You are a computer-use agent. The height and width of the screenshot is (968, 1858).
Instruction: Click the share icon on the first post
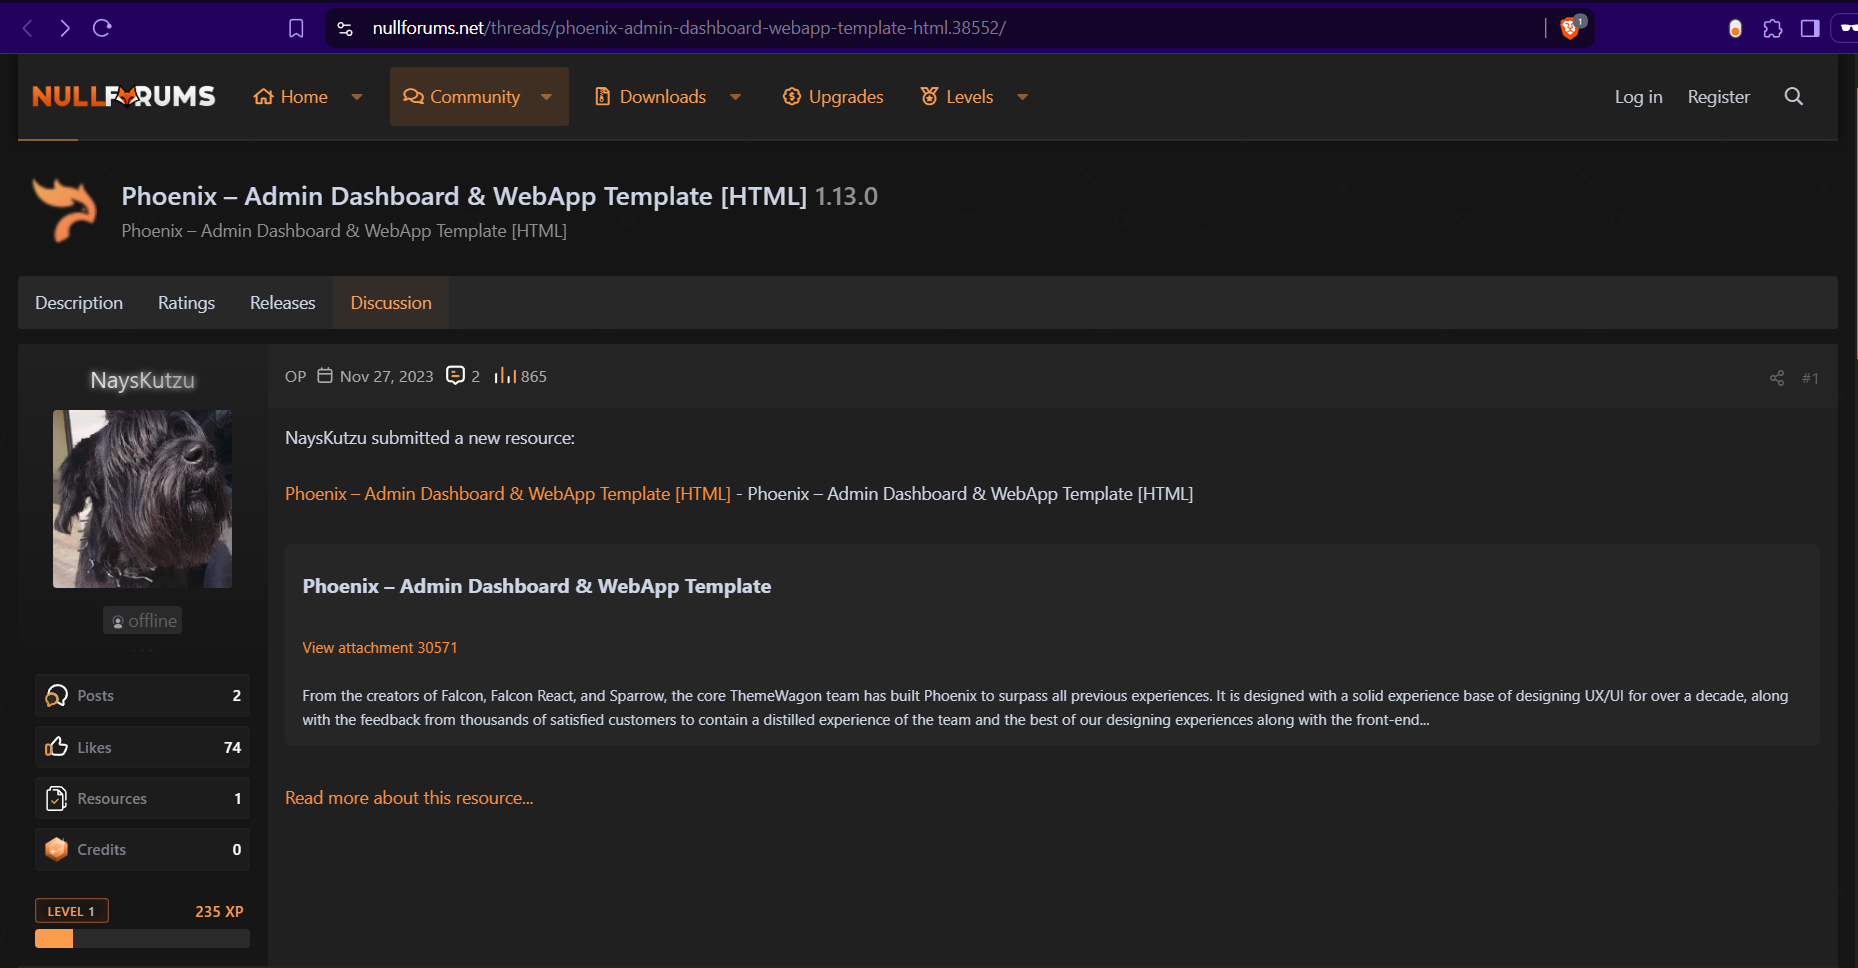[x=1776, y=378]
